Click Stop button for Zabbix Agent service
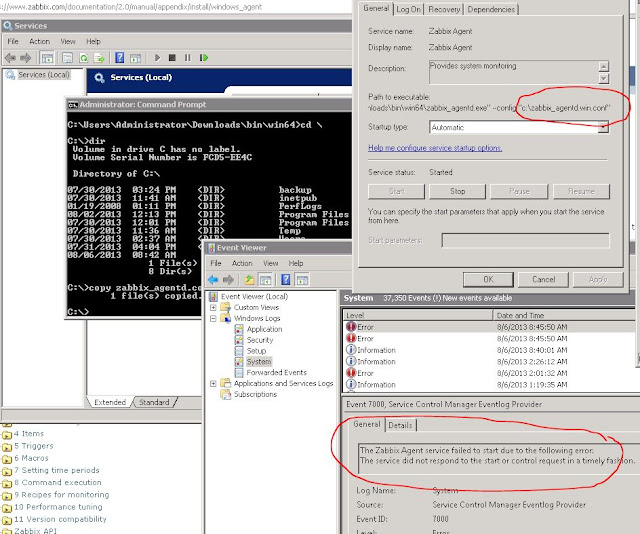 click(457, 191)
